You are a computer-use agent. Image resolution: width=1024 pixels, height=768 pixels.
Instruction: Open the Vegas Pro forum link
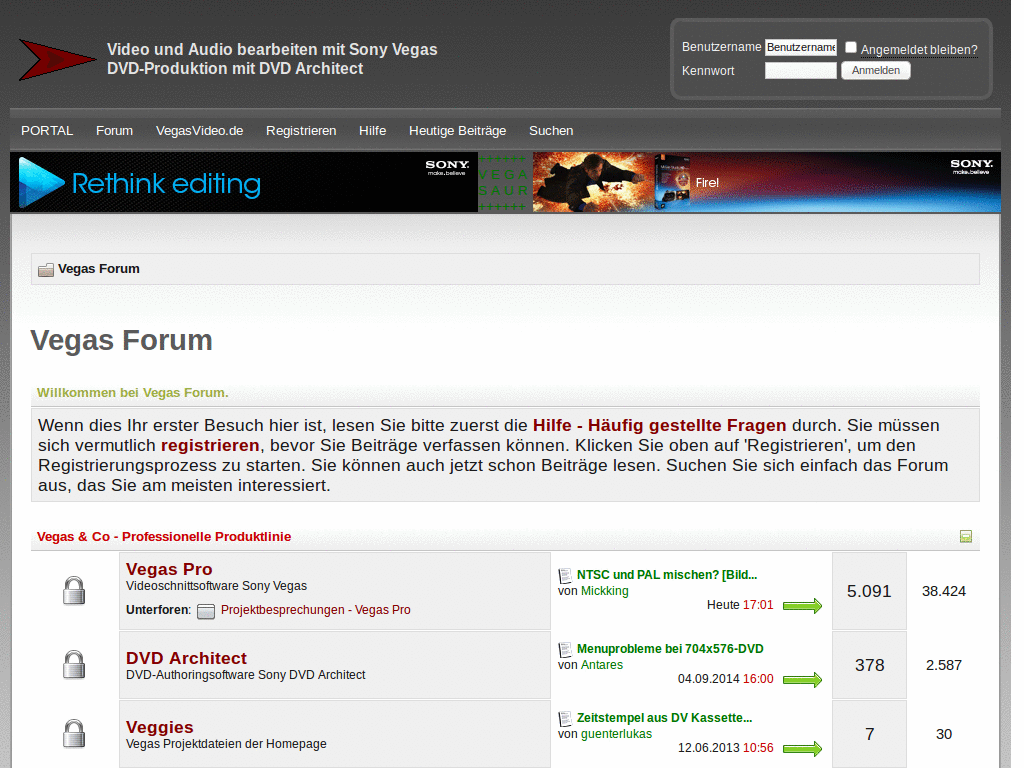pyautogui.click(x=169, y=569)
